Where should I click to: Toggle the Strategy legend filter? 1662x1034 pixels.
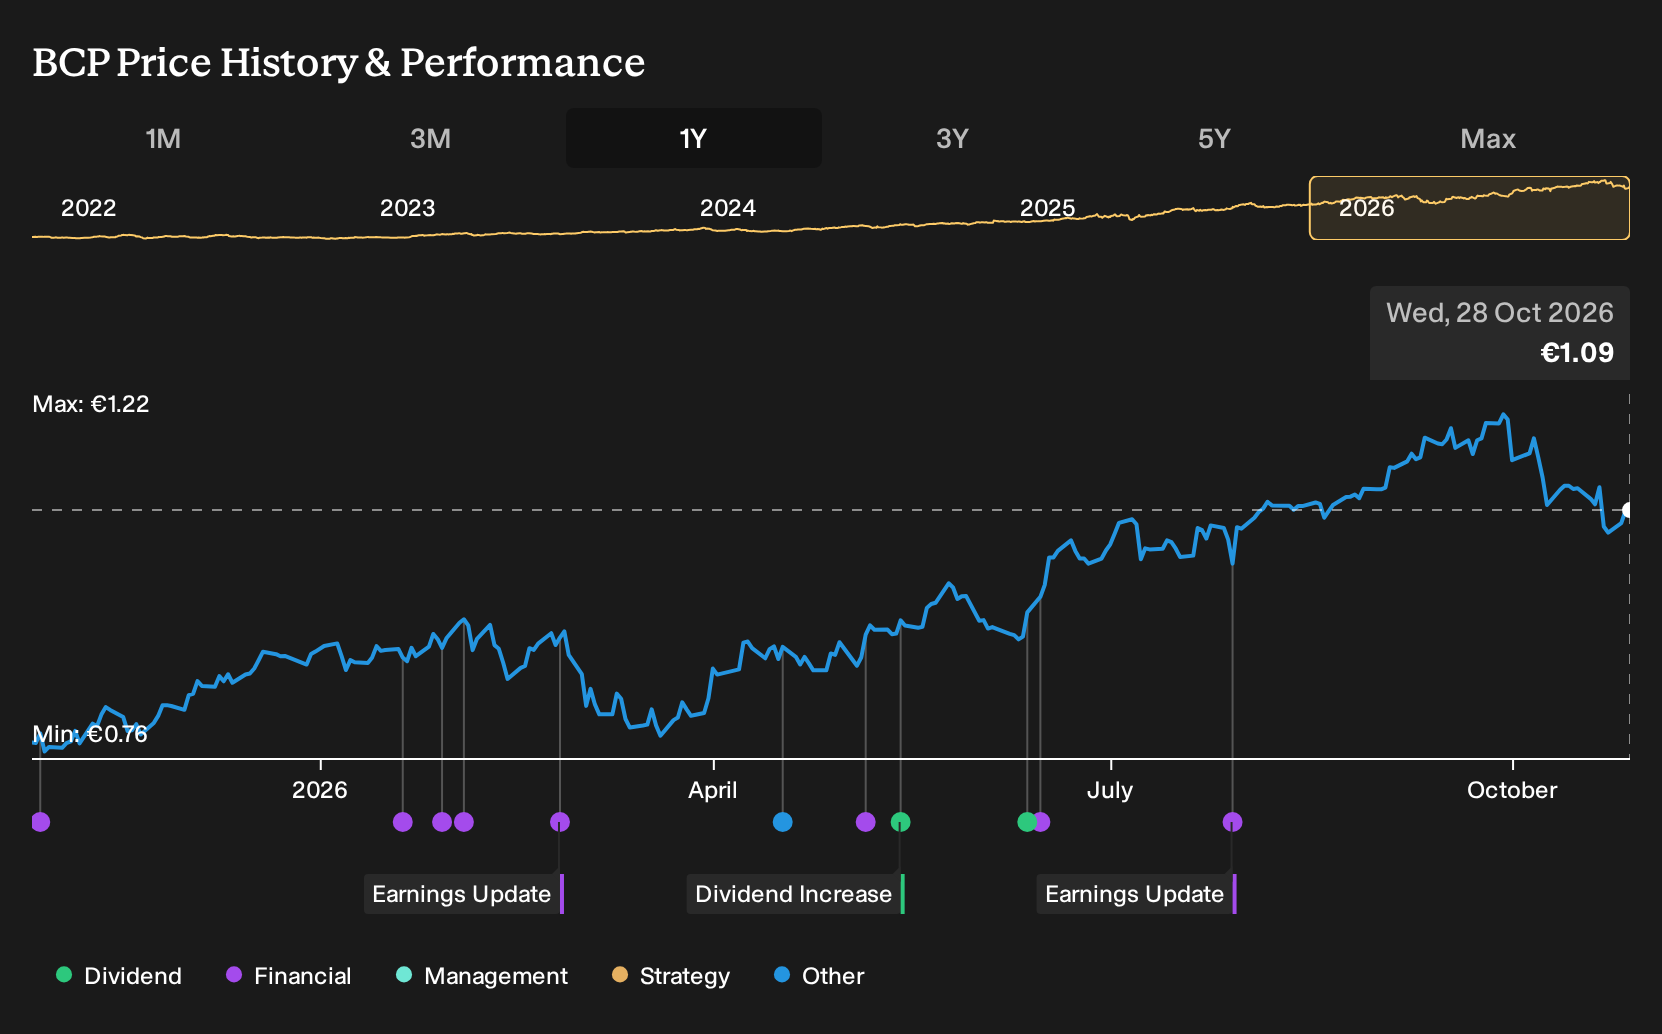(x=671, y=976)
